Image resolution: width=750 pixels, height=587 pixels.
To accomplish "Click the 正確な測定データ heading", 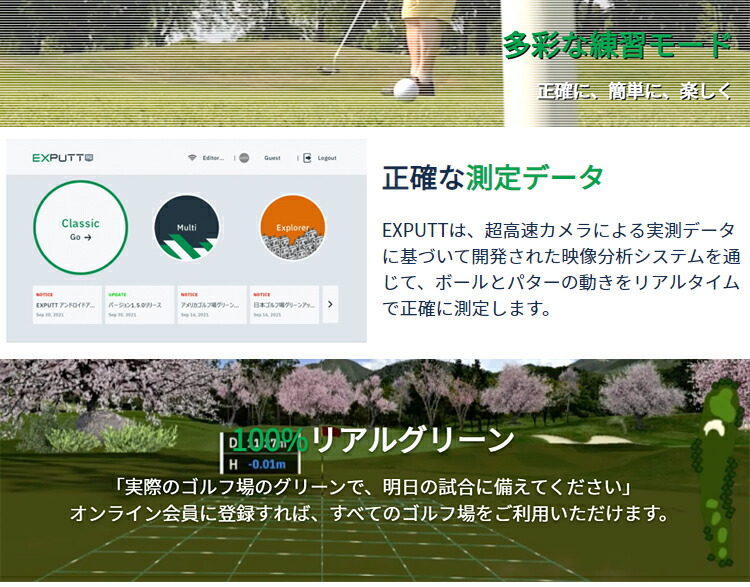I will [493, 177].
